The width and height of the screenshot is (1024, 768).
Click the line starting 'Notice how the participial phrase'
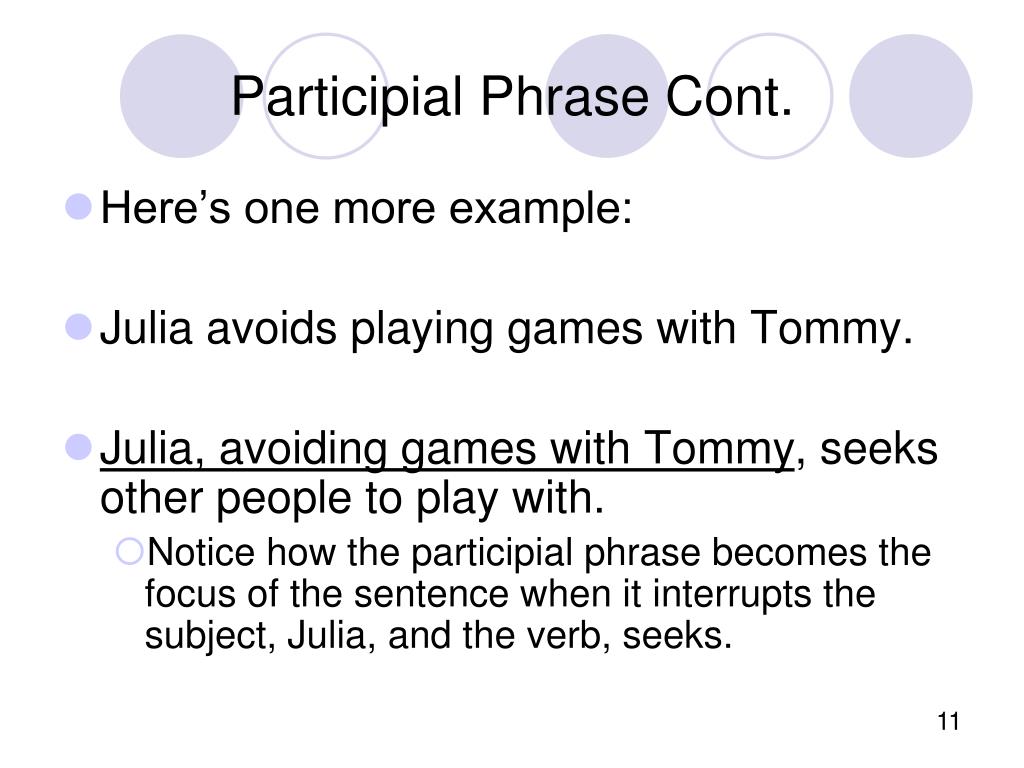click(539, 553)
